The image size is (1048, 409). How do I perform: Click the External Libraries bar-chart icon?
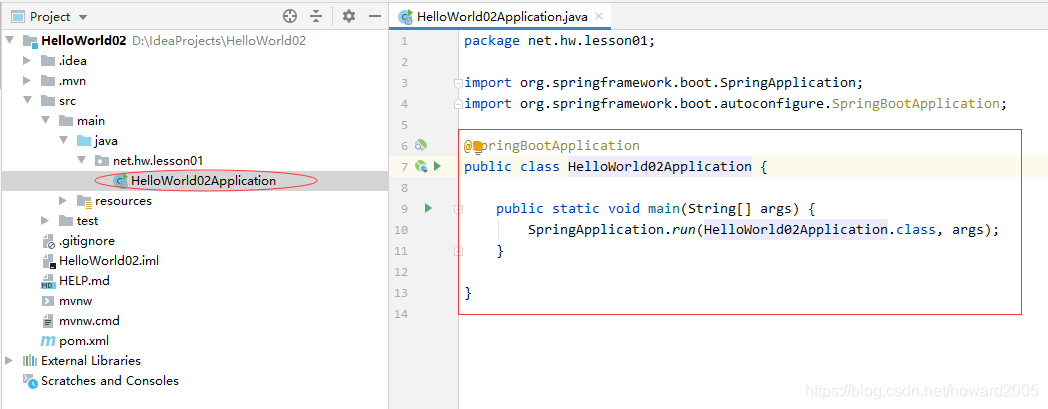coord(30,361)
